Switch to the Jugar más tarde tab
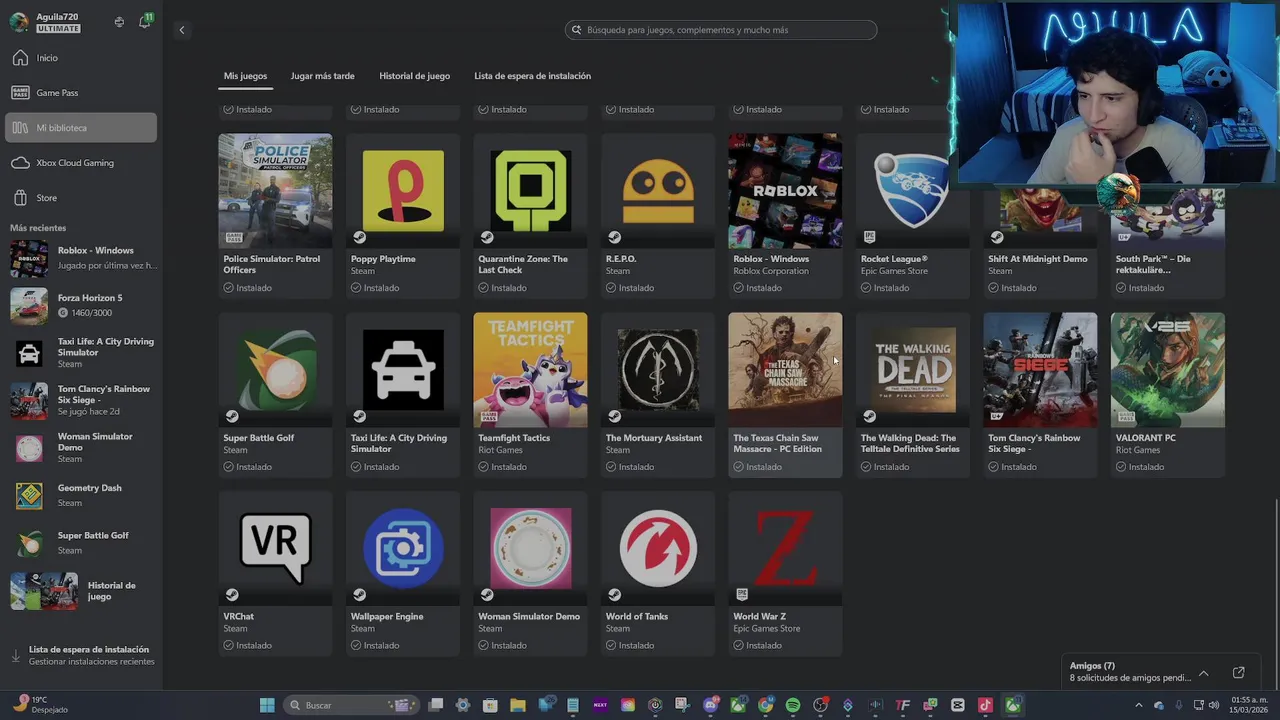The width and height of the screenshot is (1280, 720). pyautogui.click(x=322, y=76)
